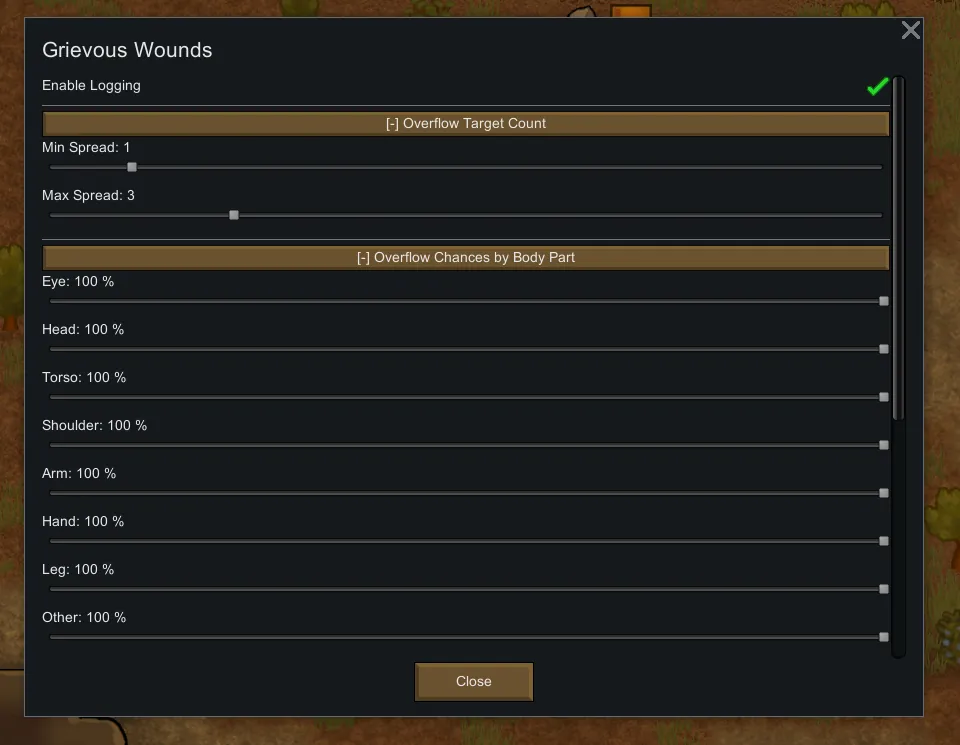The height and width of the screenshot is (745, 960).
Task: Click the Leg overflow chance slider handle
Action: point(884,589)
